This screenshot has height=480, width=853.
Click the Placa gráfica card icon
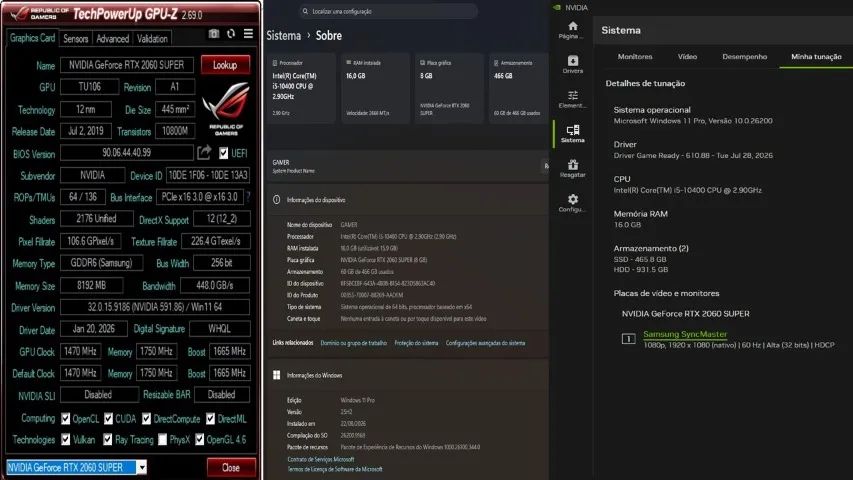(x=422, y=63)
